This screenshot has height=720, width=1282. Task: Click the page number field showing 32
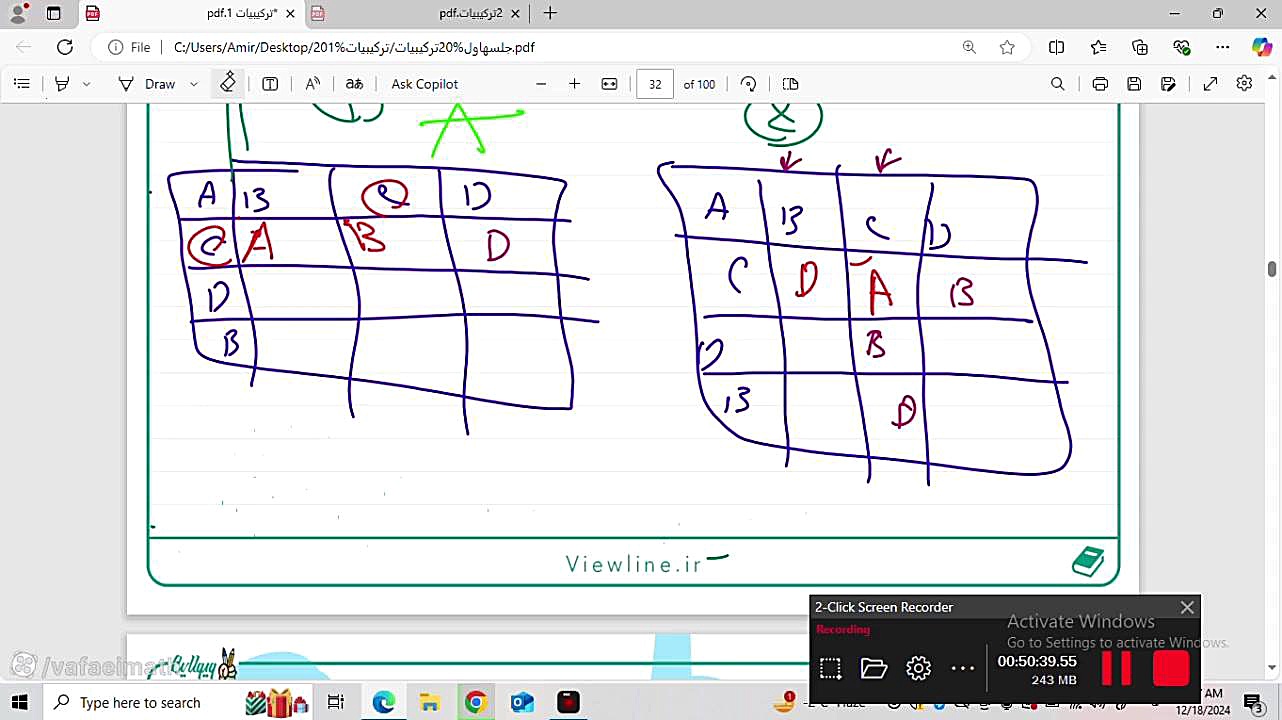655,84
